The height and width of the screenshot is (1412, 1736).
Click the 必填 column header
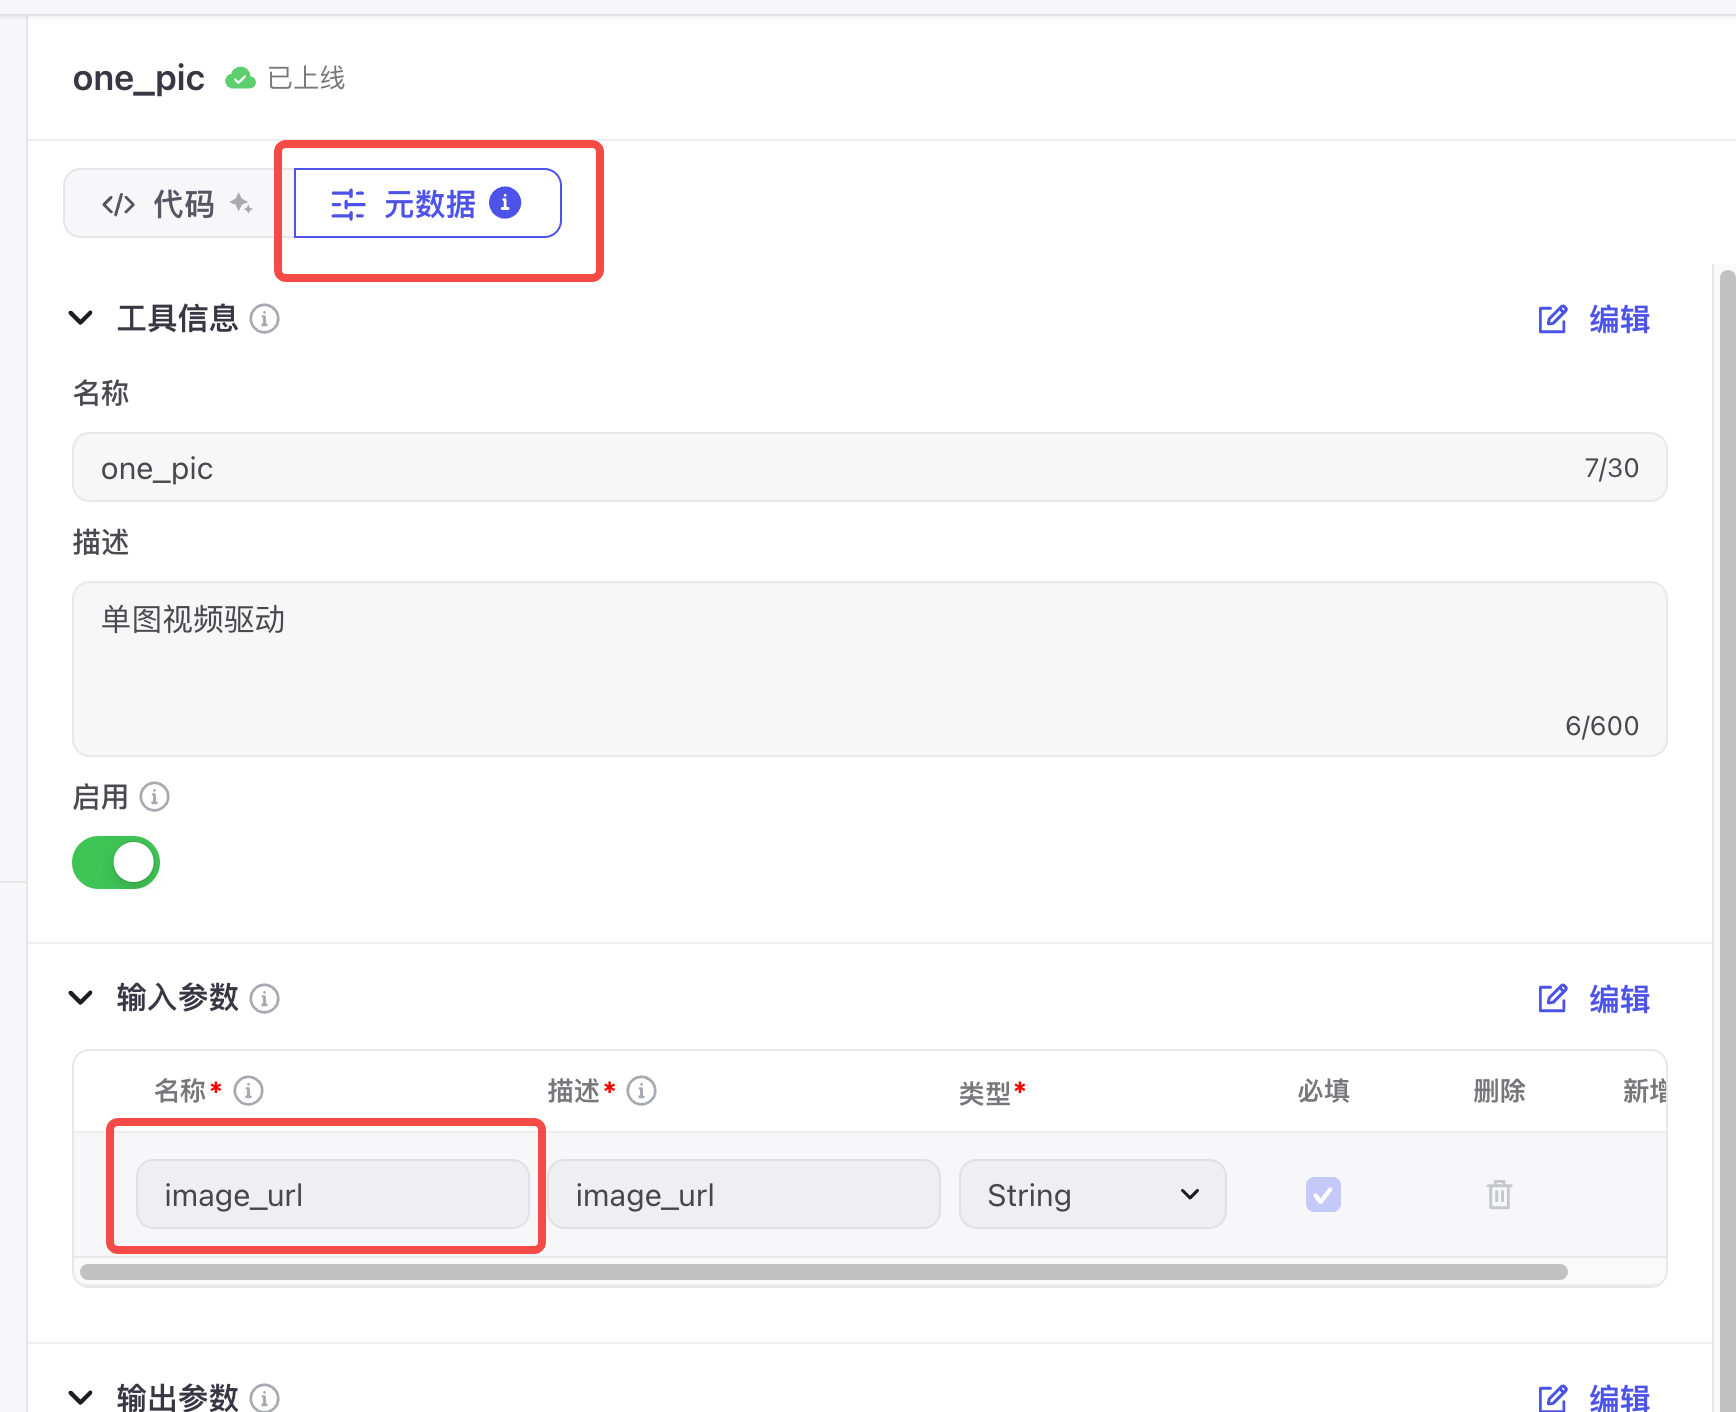point(1323,1091)
